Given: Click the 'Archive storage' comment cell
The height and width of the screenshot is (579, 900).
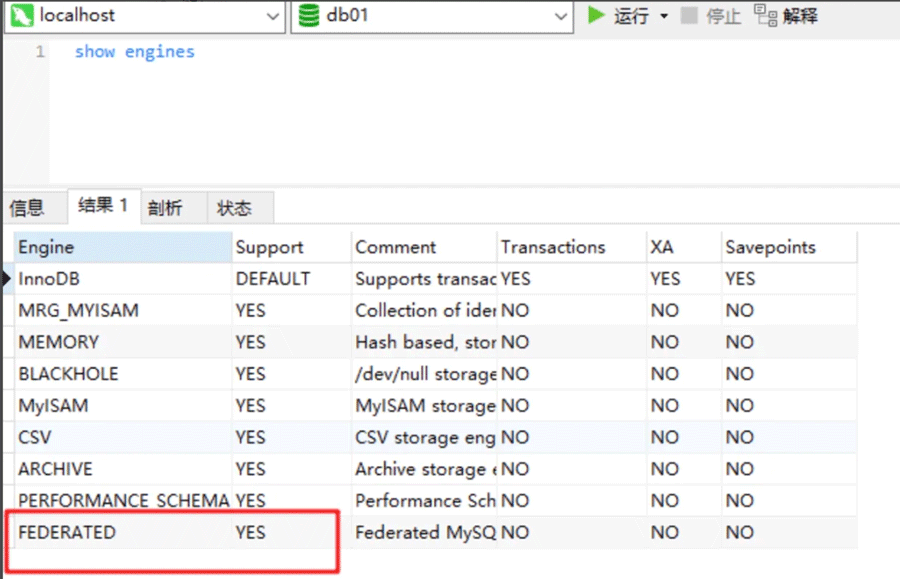Looking at the screenshot, I should (x=424, y=469).
